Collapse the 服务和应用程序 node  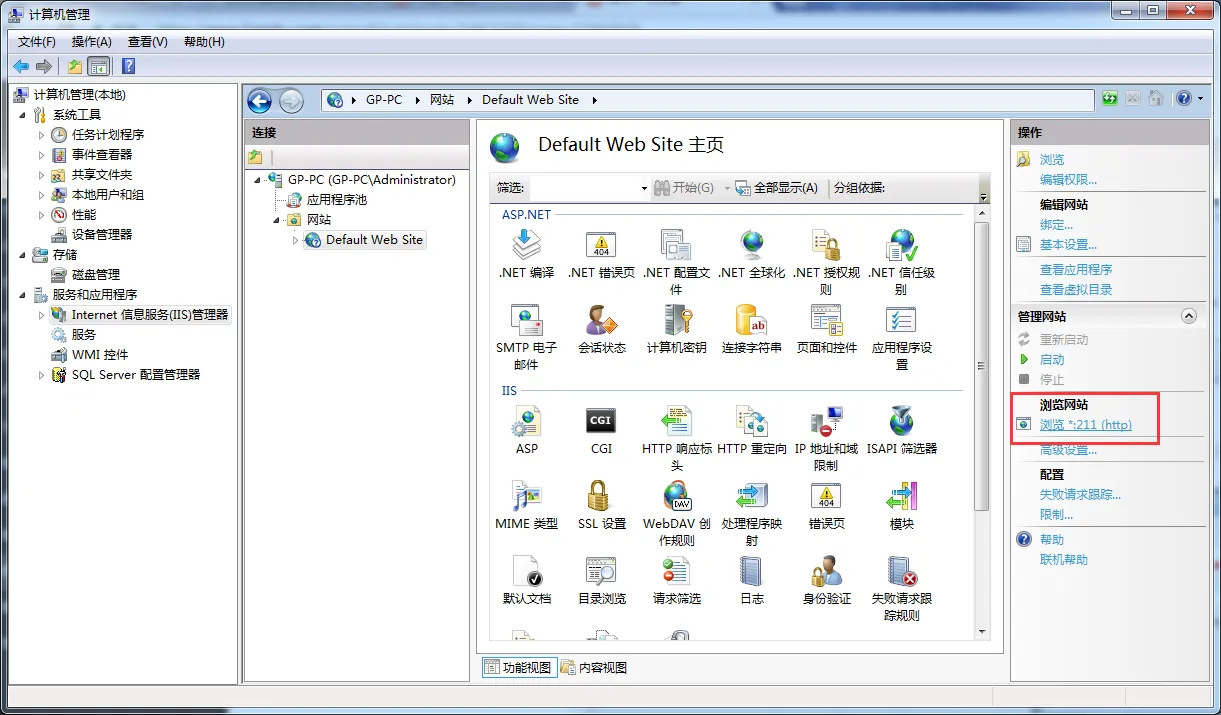tap(24, 295)
